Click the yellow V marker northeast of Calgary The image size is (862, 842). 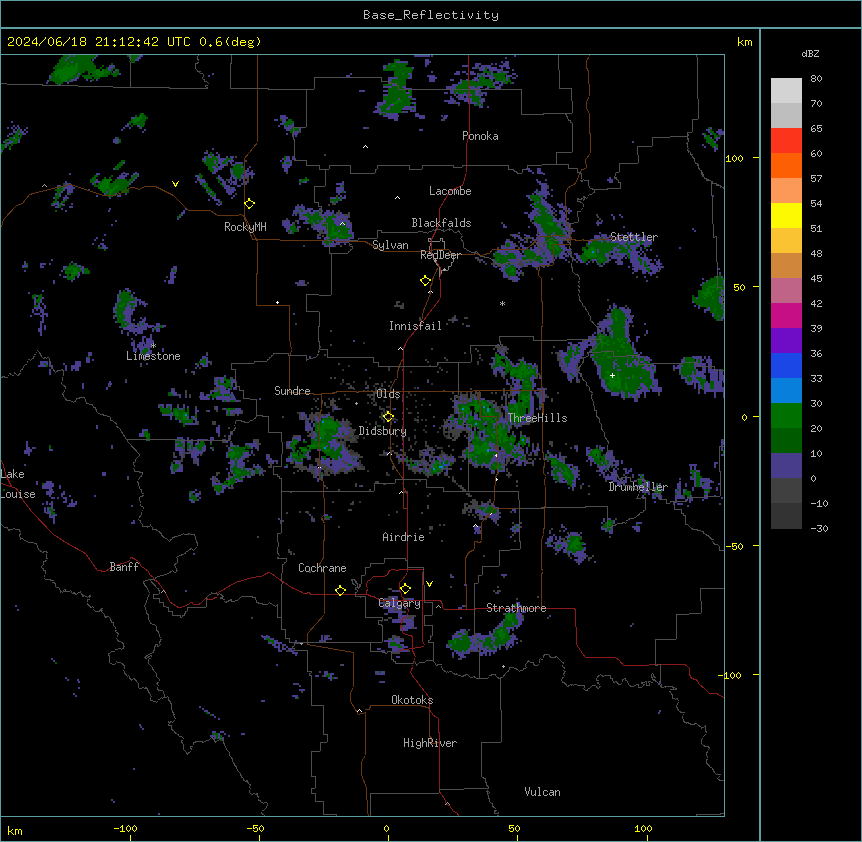(429, 584)
